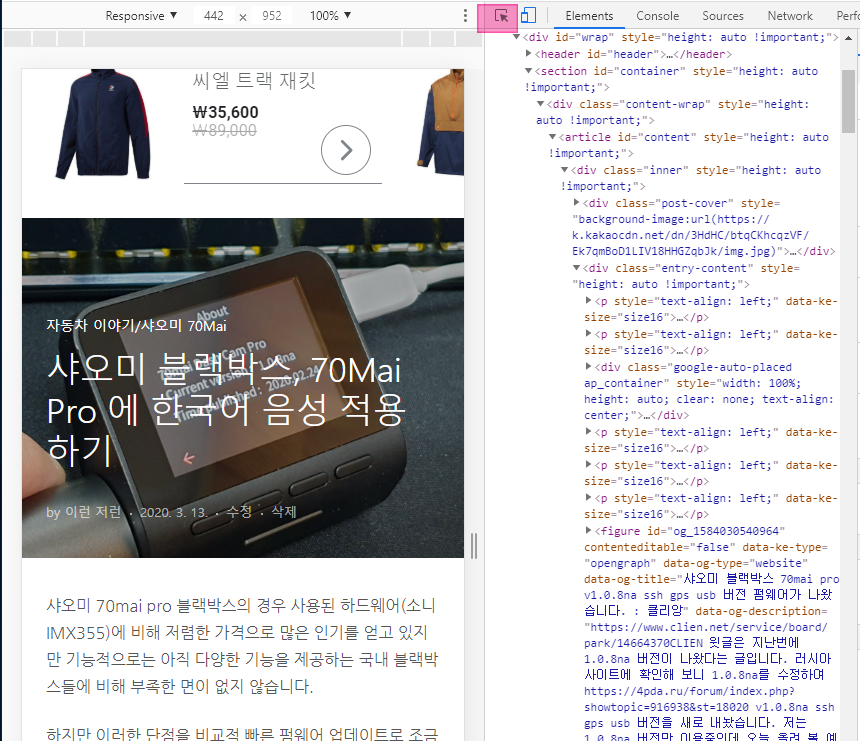
Task: Expand the google-auto-placed div node
Action: (589, 366)
